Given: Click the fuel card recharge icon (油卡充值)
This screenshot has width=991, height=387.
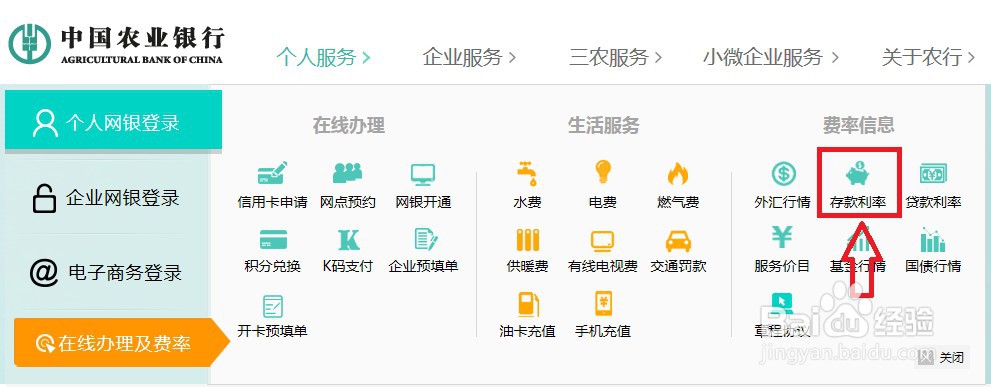Looking at the screenshot, I should pyautogui.click(x=527, y=305).
